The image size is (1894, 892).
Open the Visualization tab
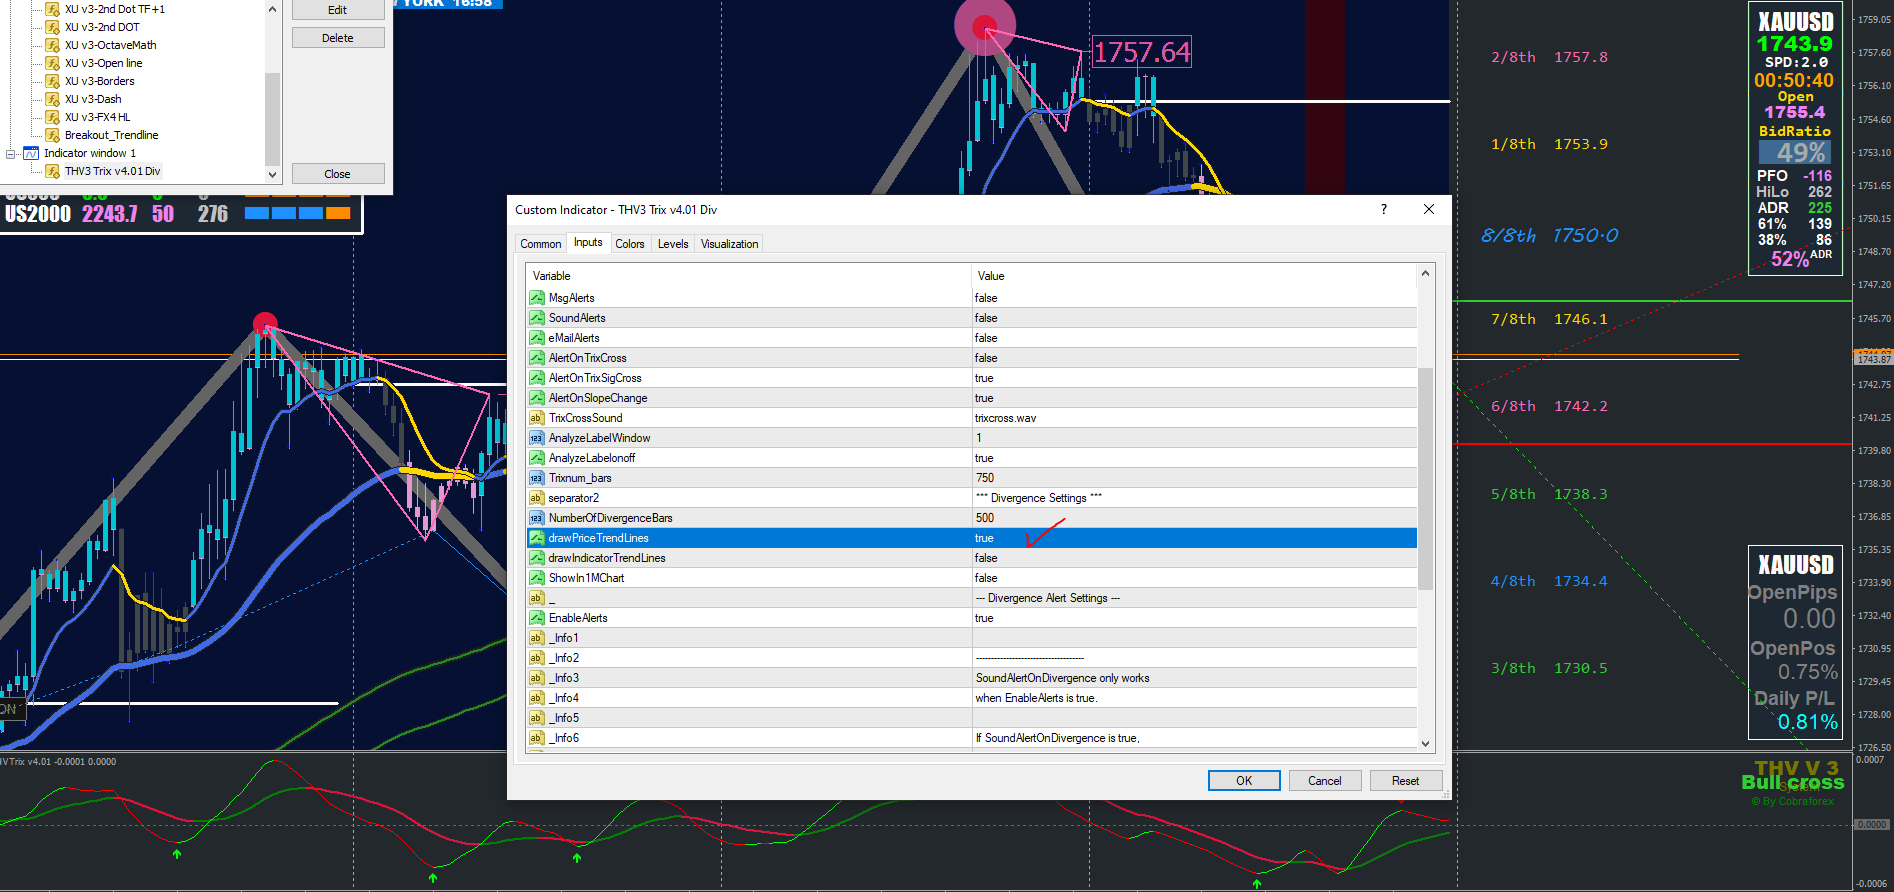pos(729,244)
